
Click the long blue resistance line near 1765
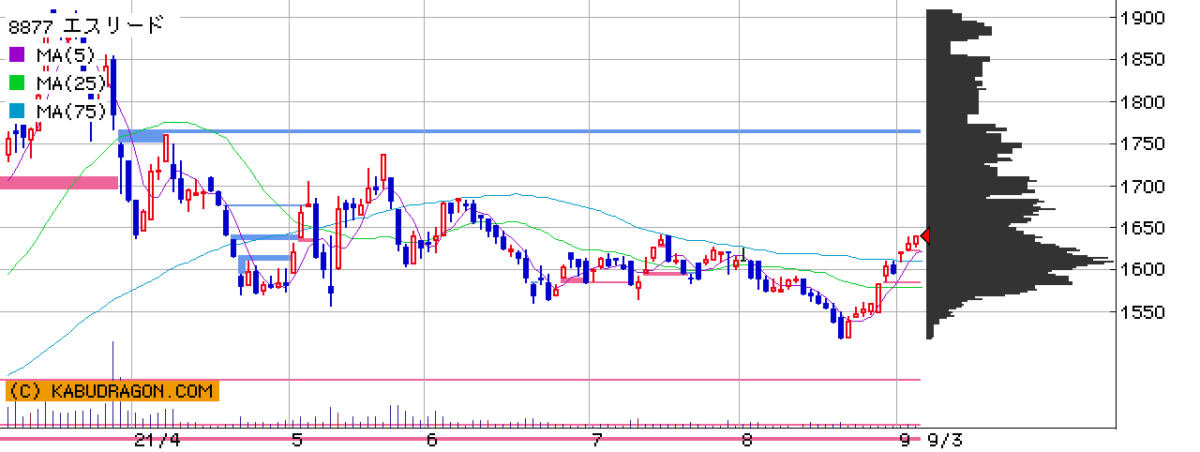[x=519, y=131]
